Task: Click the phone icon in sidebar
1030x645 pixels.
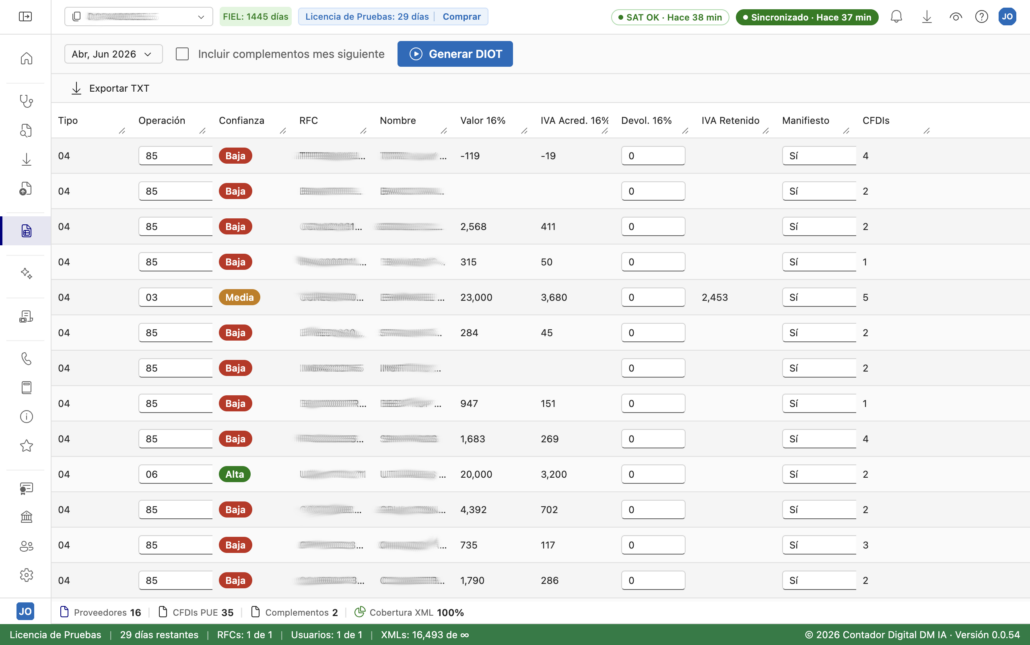Action: 26,359
